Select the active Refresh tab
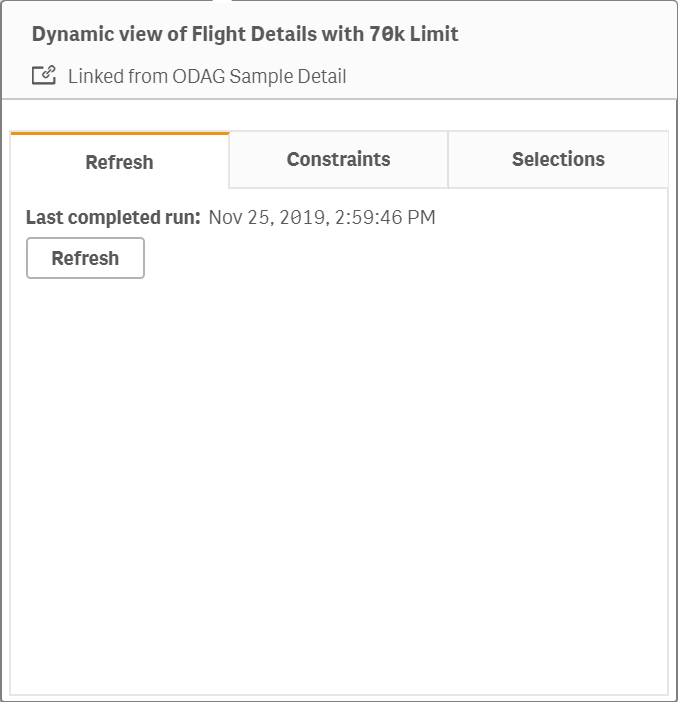The image size is (678, 702). pos(119,162)
